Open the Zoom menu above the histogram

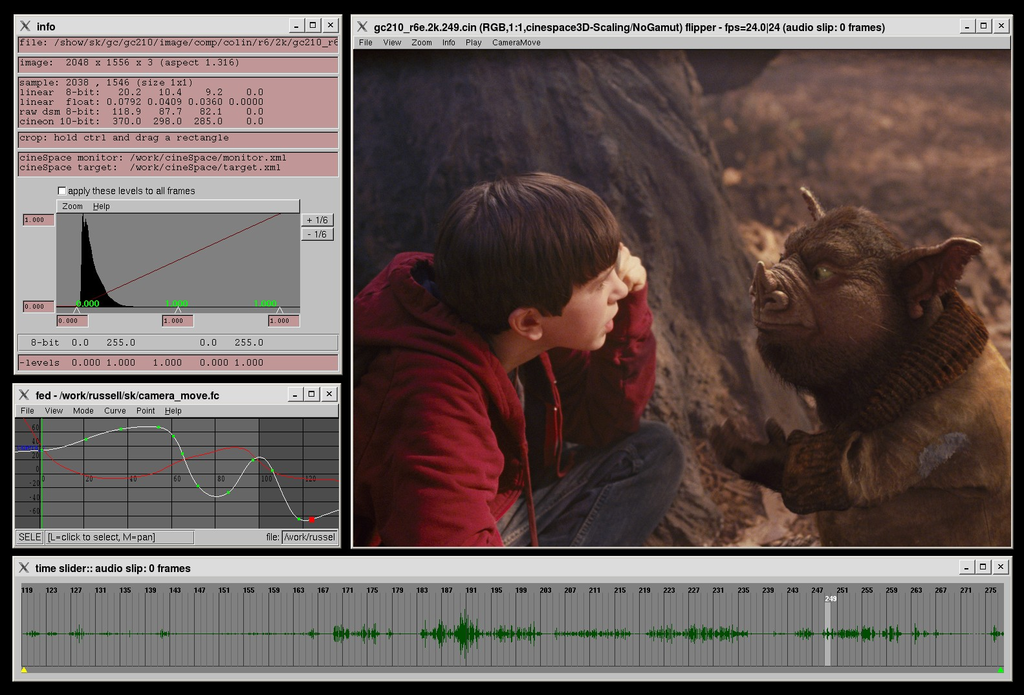tap(72, 206)
